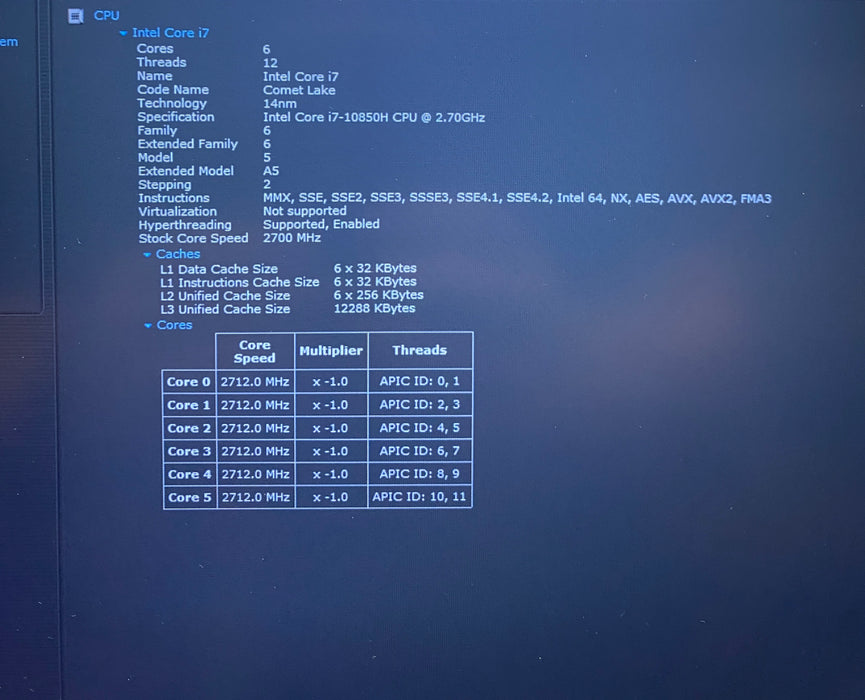The width and height of the screenshot is (865, 700).
Task: Open the CPU section heading
Action: click(106, 15)
